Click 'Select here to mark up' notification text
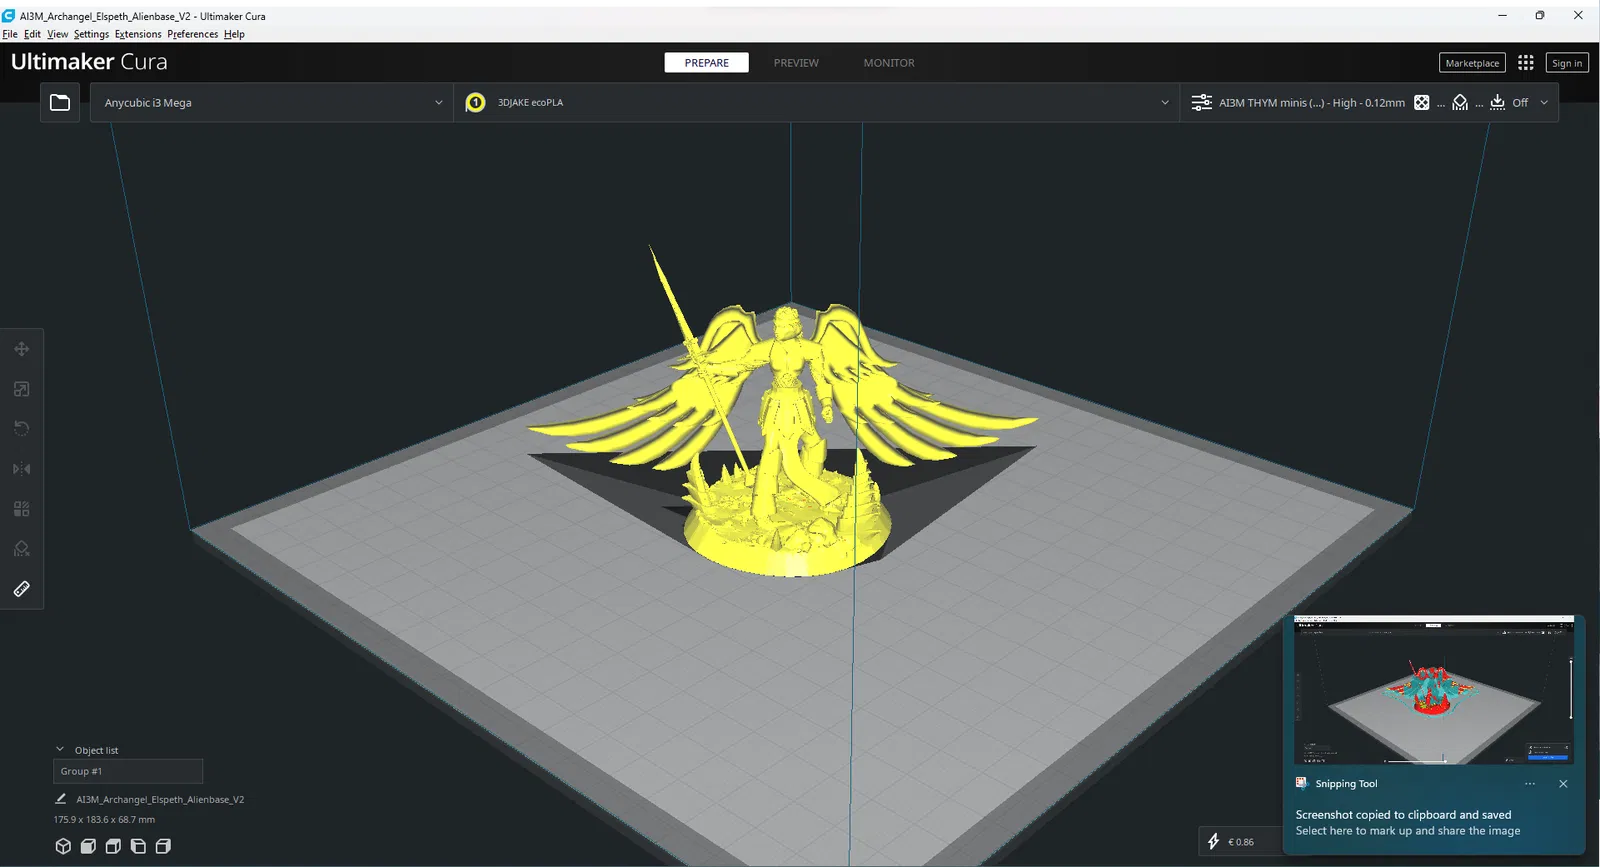This screenshot has width=1600, height=867. click(x=1408, y=831)
